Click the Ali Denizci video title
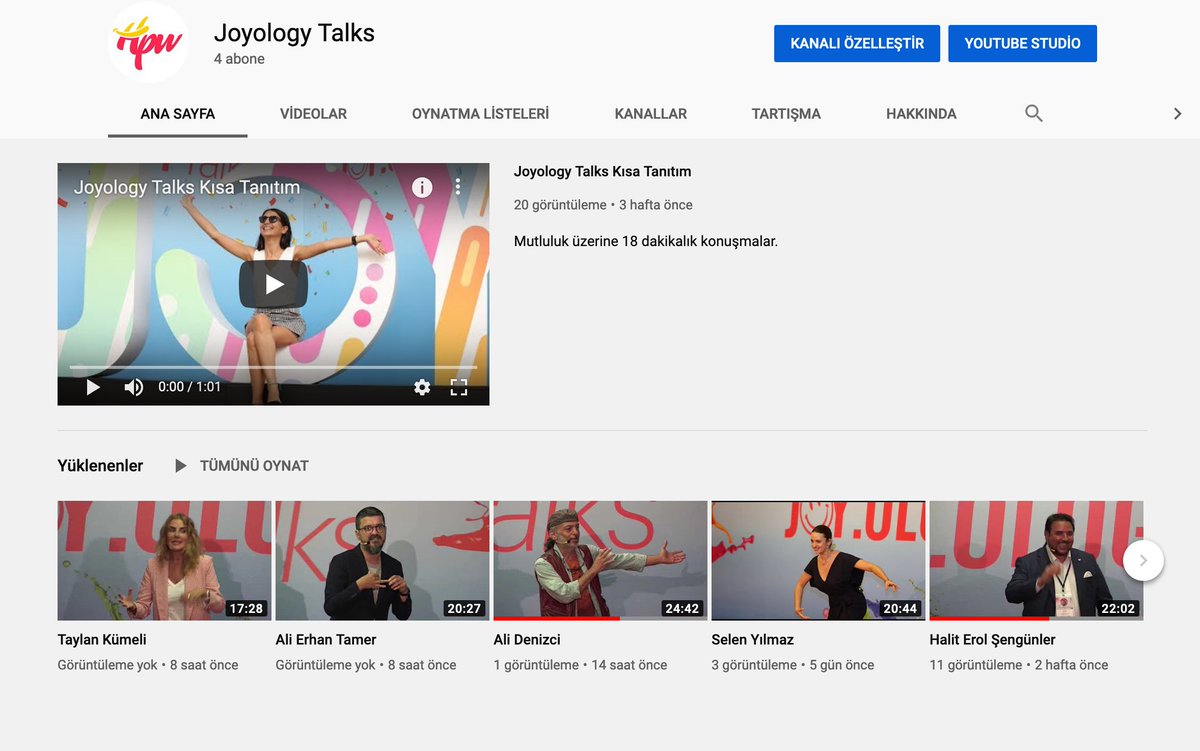The width and height of the screenshot is (1200, 751). coord(527,639)
